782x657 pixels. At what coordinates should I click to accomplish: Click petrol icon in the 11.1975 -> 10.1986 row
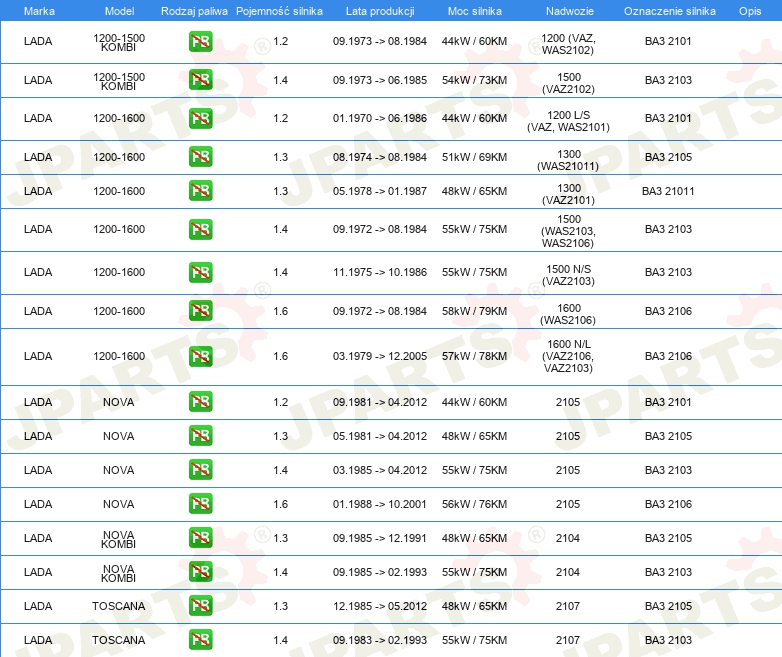pos(200,272)
